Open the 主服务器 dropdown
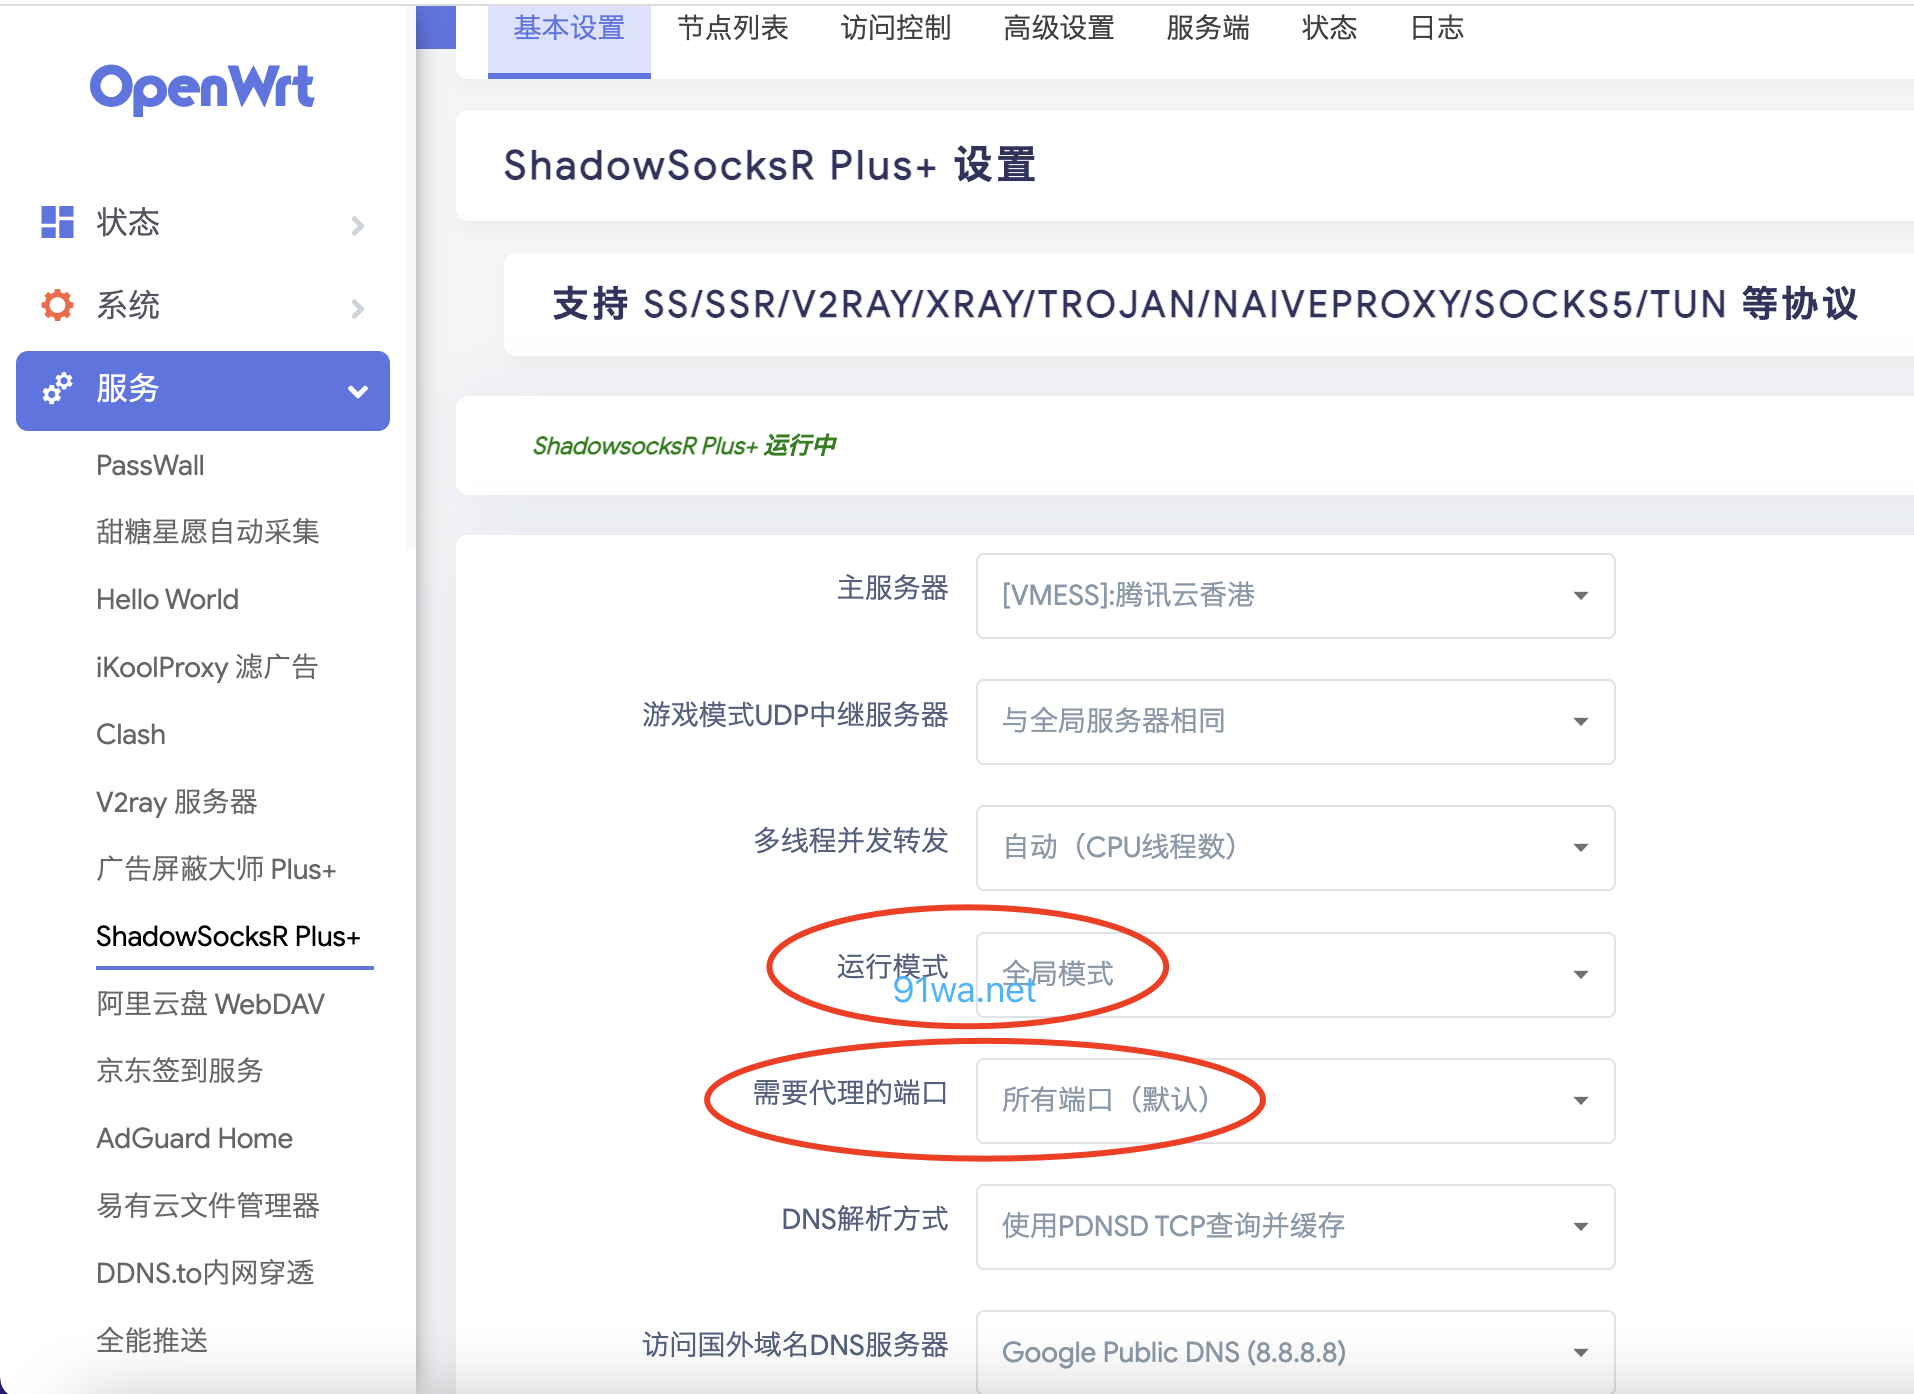 point(1295,596)
